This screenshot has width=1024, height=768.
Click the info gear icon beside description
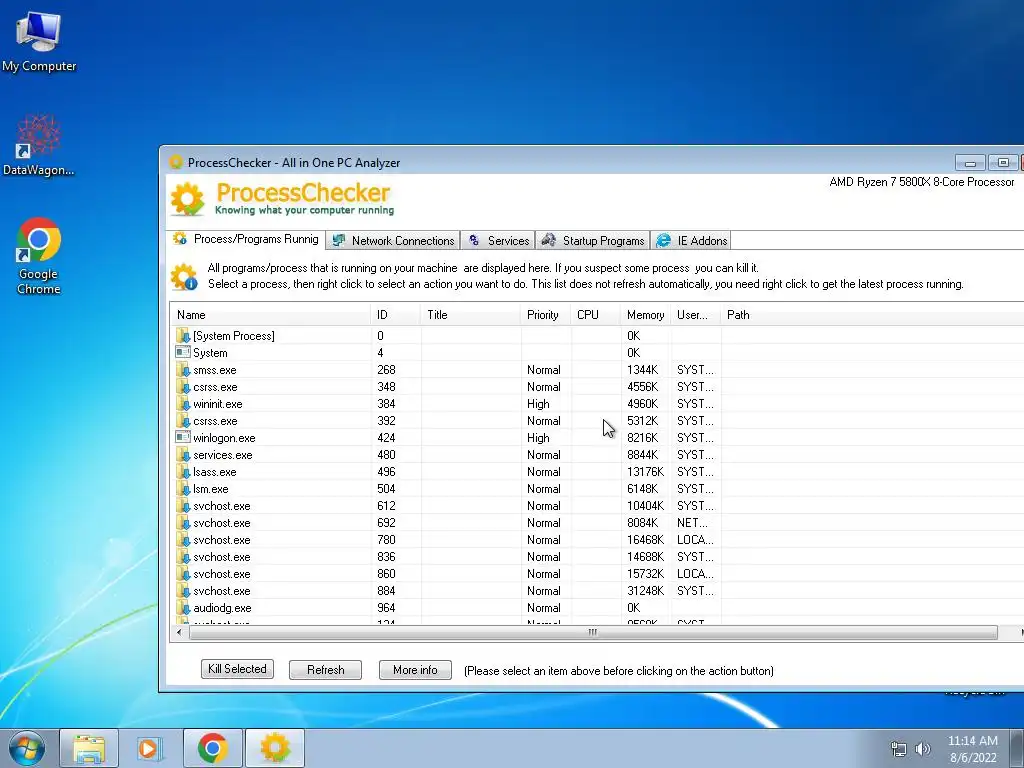click(184, 276)
